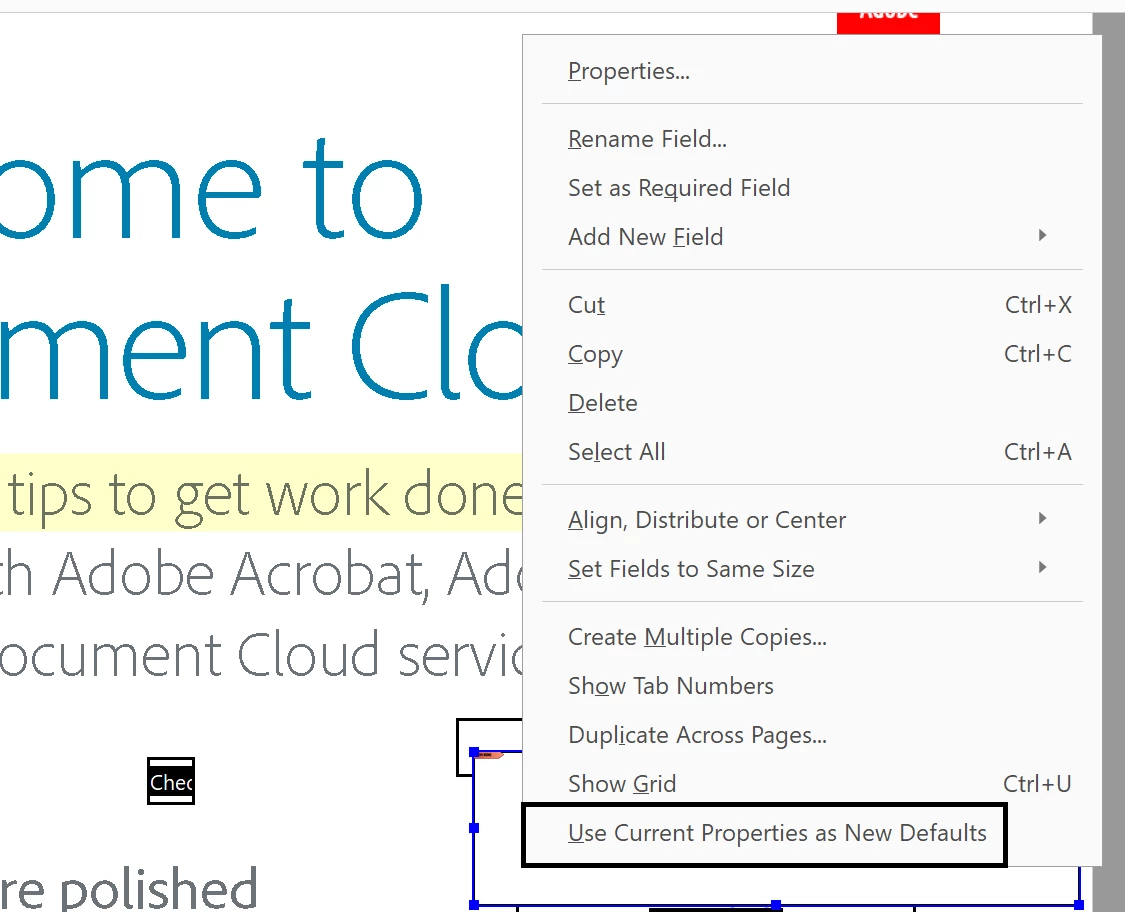
Task: Click Copy in the context menu
Action: point(811,354)
